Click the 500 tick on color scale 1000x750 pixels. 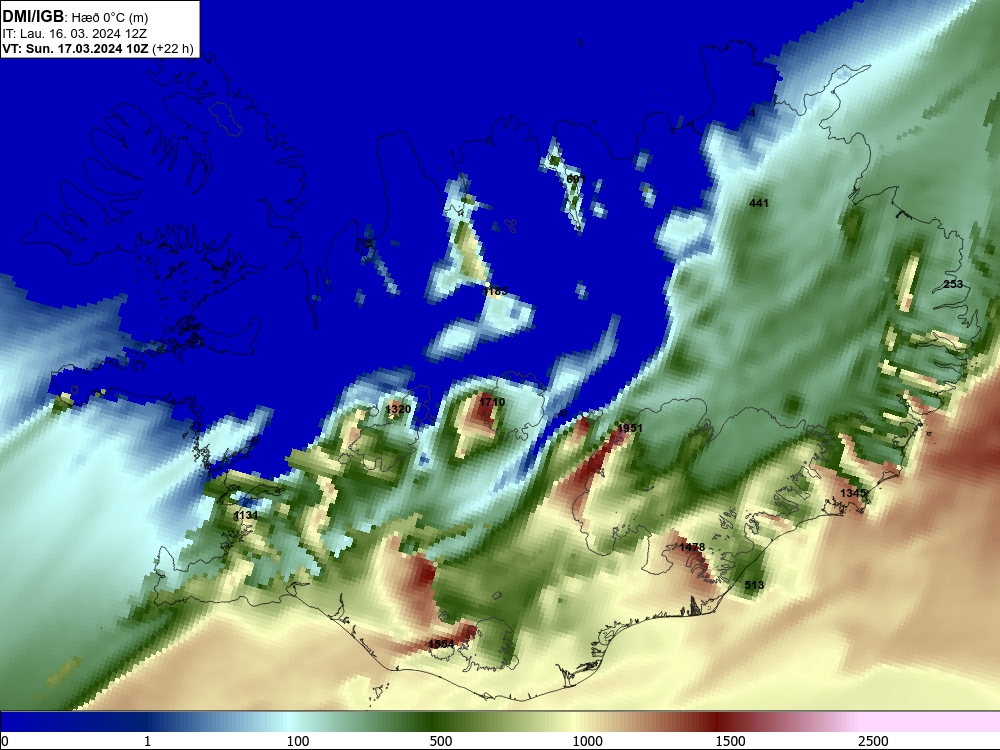pyautogui.click(x=441, y=741)
